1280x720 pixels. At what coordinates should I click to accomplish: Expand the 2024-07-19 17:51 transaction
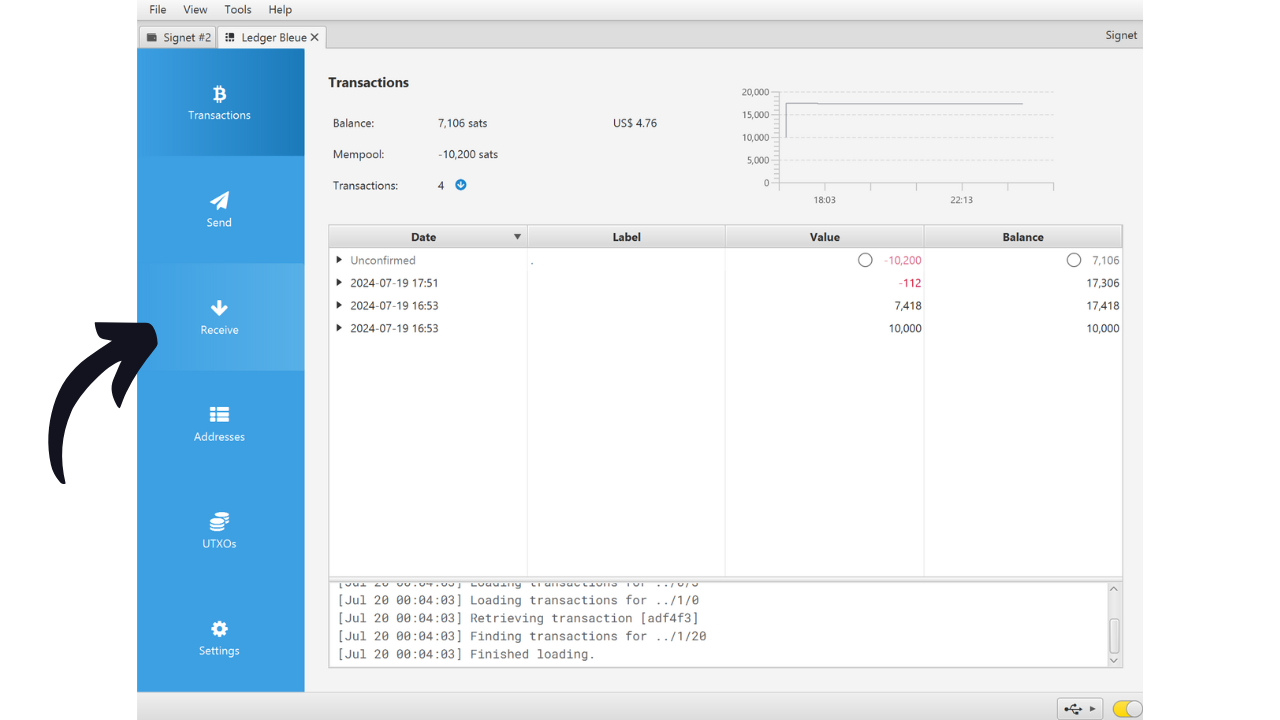click(339, 283)
